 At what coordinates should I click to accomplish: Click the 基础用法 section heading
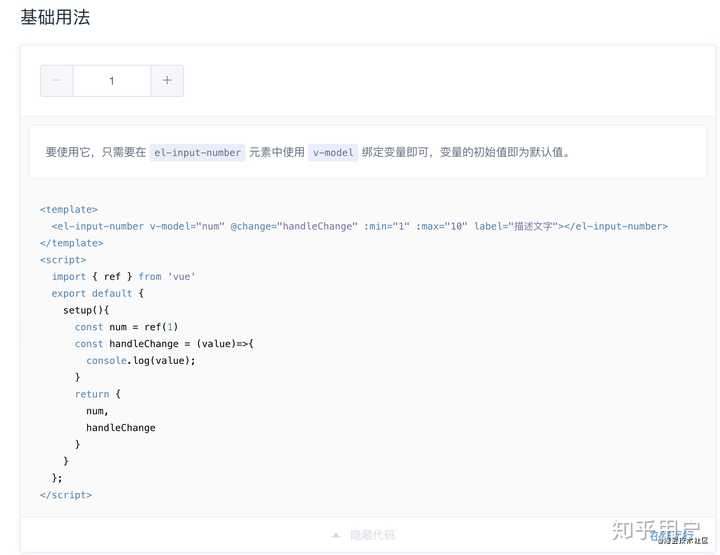click(55, 17)
